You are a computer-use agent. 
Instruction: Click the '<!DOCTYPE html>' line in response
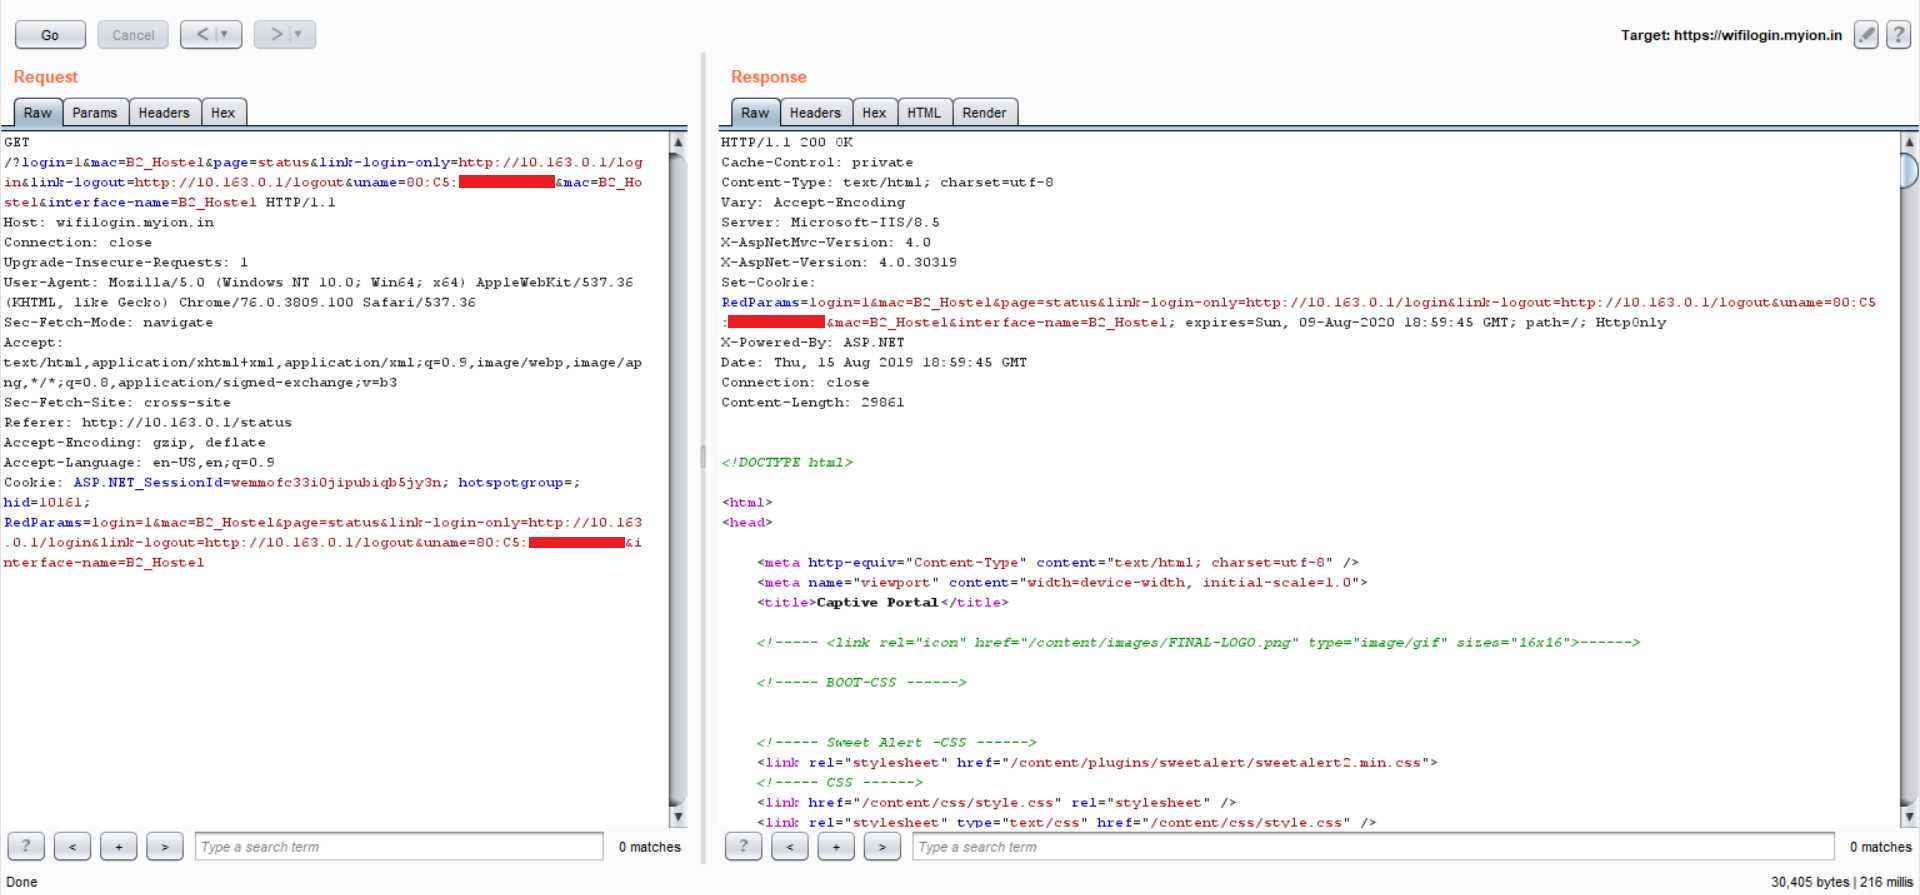[787, 462]
